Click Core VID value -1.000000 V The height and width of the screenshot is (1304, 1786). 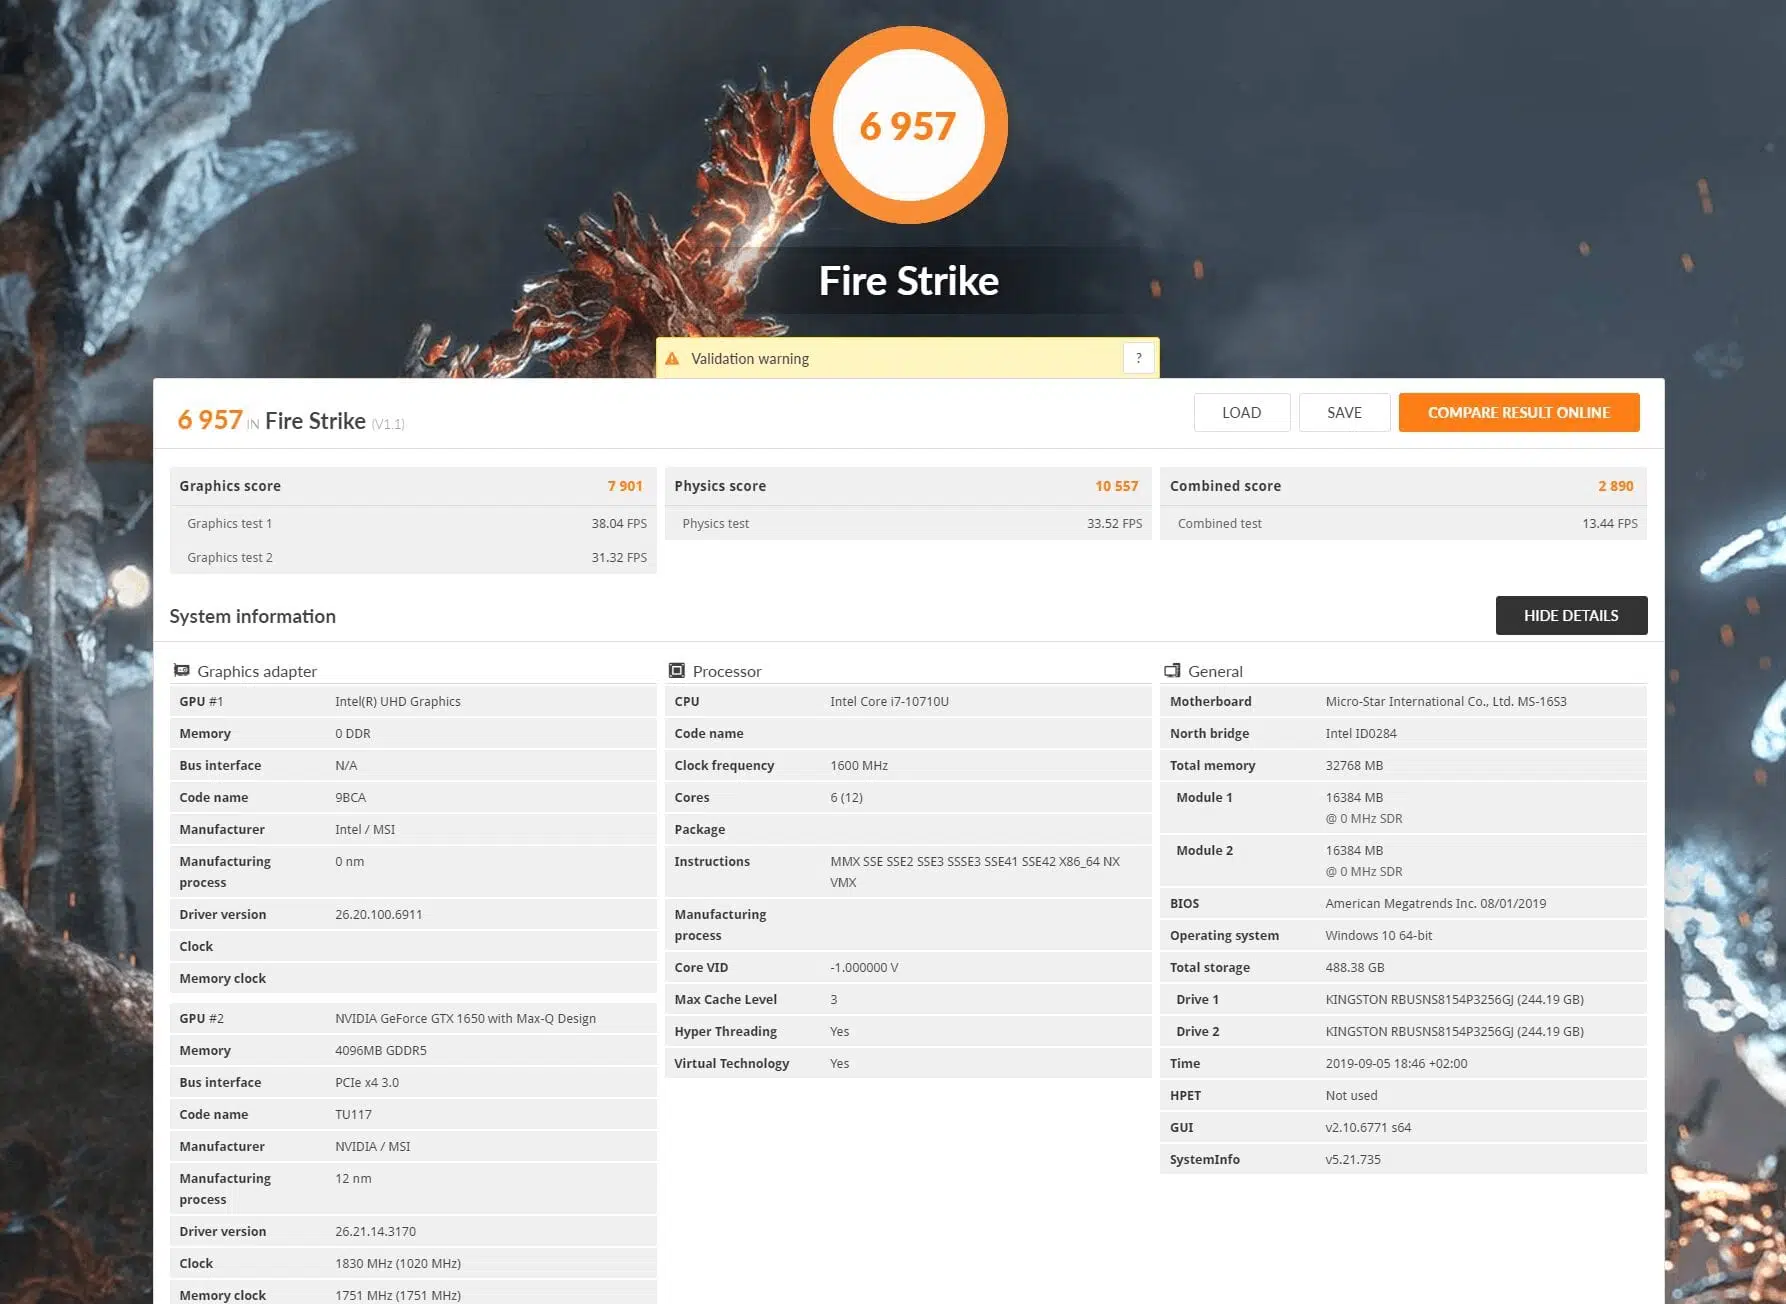coord(864,967)
